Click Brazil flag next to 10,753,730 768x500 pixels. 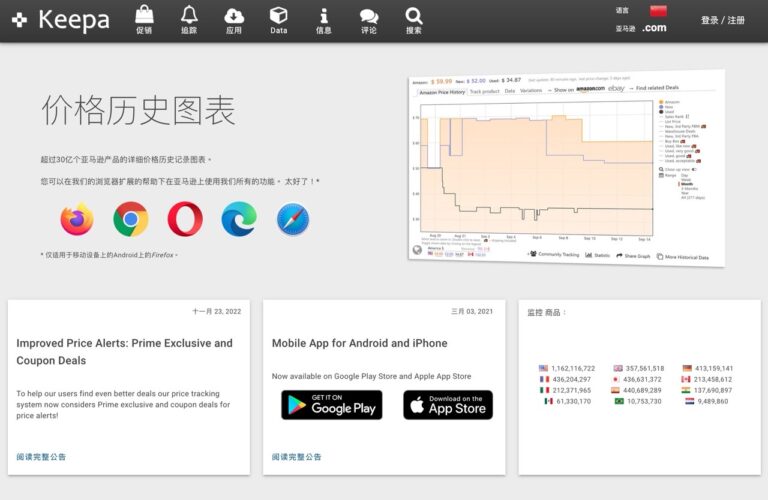[619, 401]
